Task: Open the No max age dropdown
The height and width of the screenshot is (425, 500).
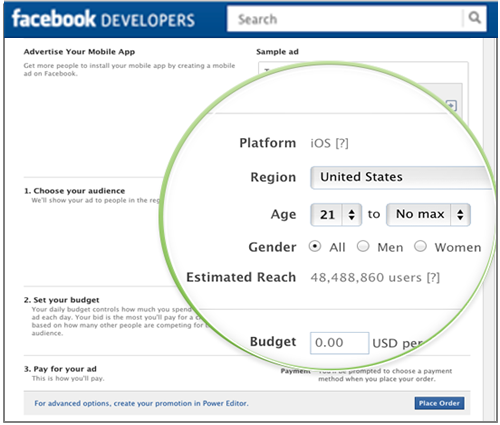Action: pyautogui.click(x=428, y=215)
